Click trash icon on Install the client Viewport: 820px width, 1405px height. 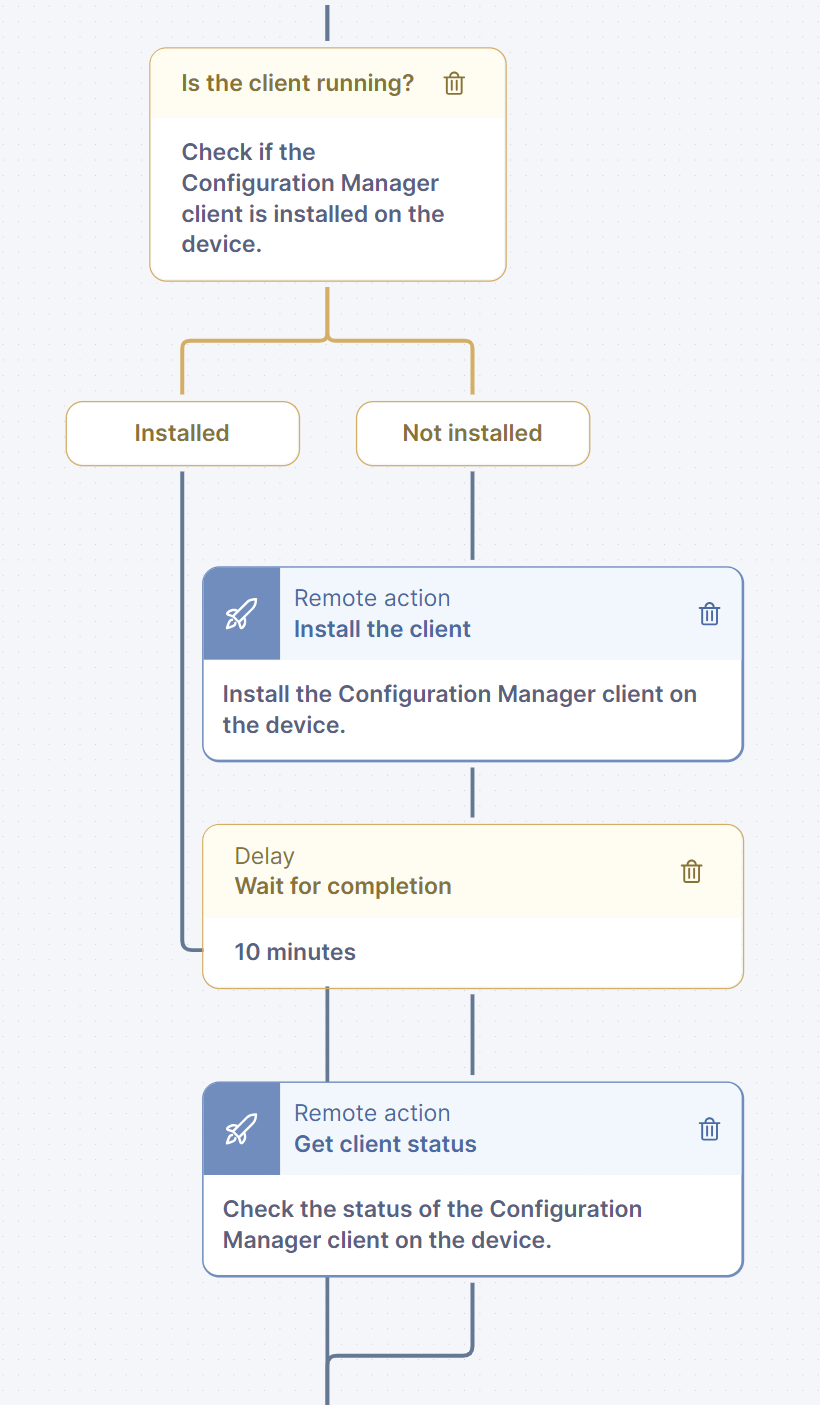coord(709,614)
